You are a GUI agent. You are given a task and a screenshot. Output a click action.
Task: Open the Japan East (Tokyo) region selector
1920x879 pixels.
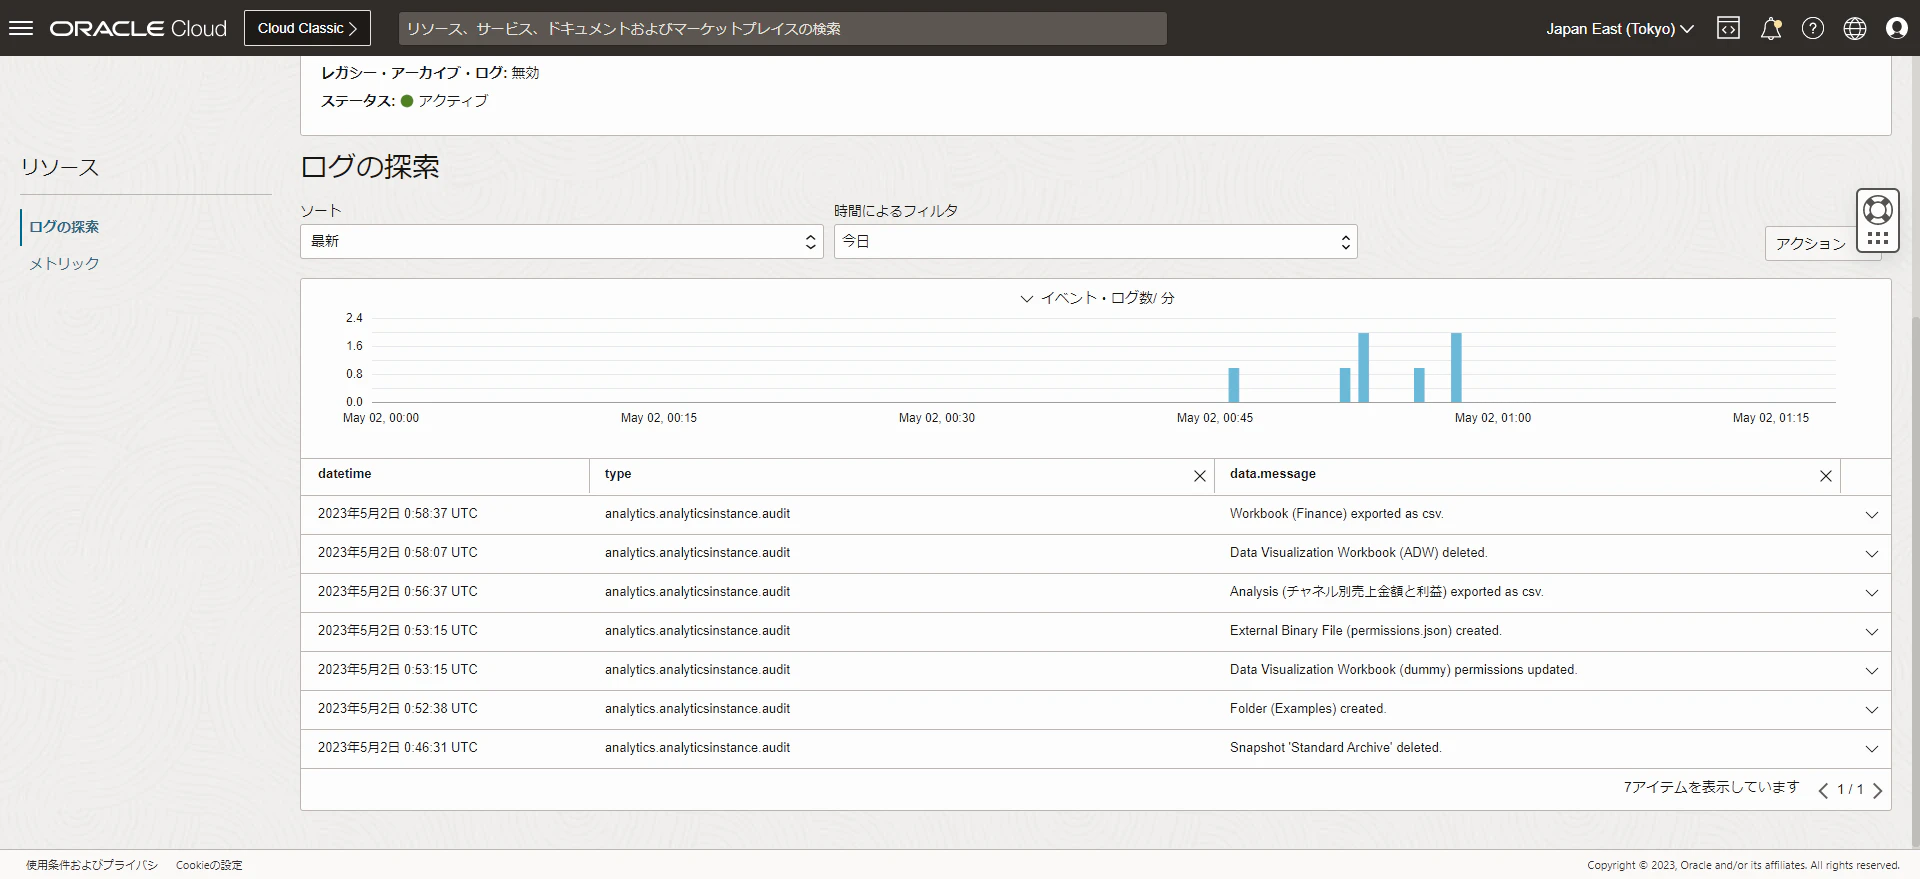[1620, 28]
